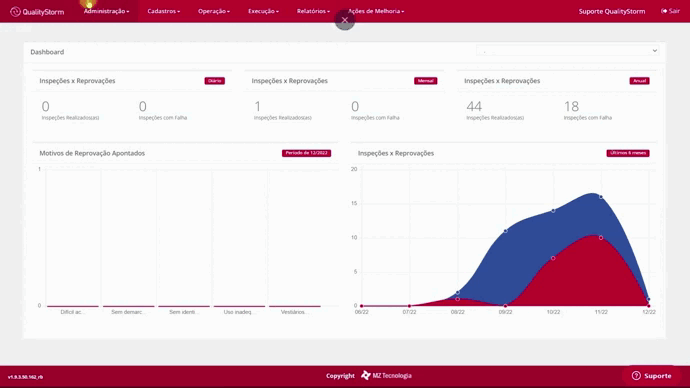This screenshot has width=690, height=388.
Task: Click the blue data point at 08/22
Action: coord(458,292)
